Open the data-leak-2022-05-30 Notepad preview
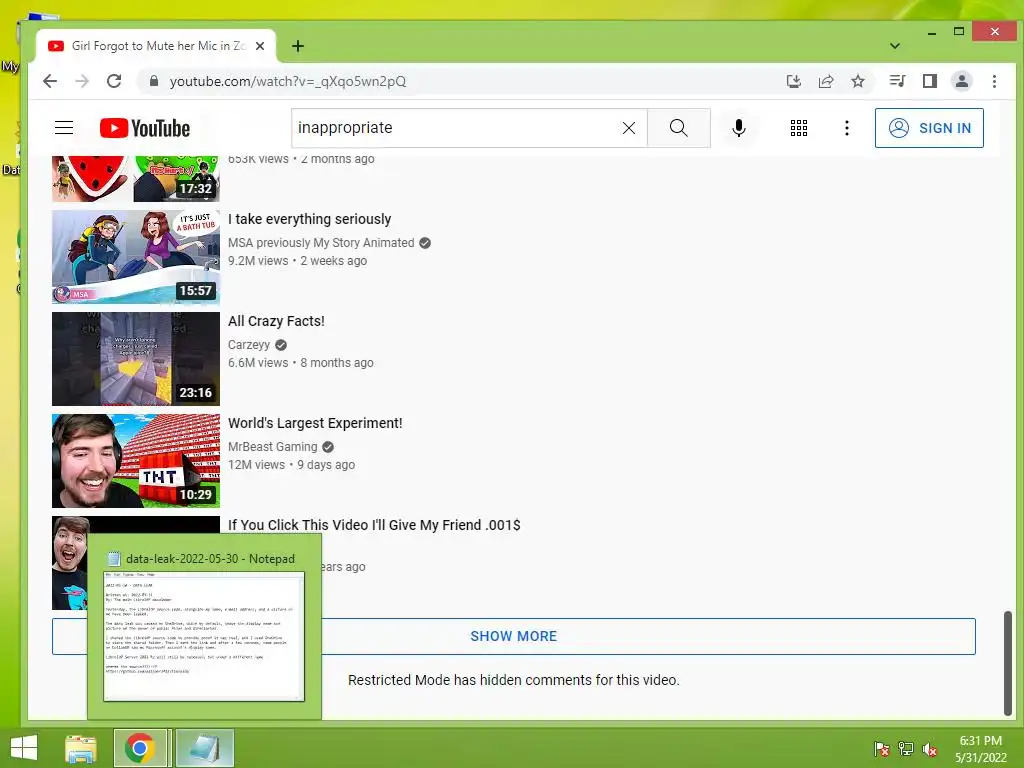This screenshot has height=768, width=1024. (204, 628)
